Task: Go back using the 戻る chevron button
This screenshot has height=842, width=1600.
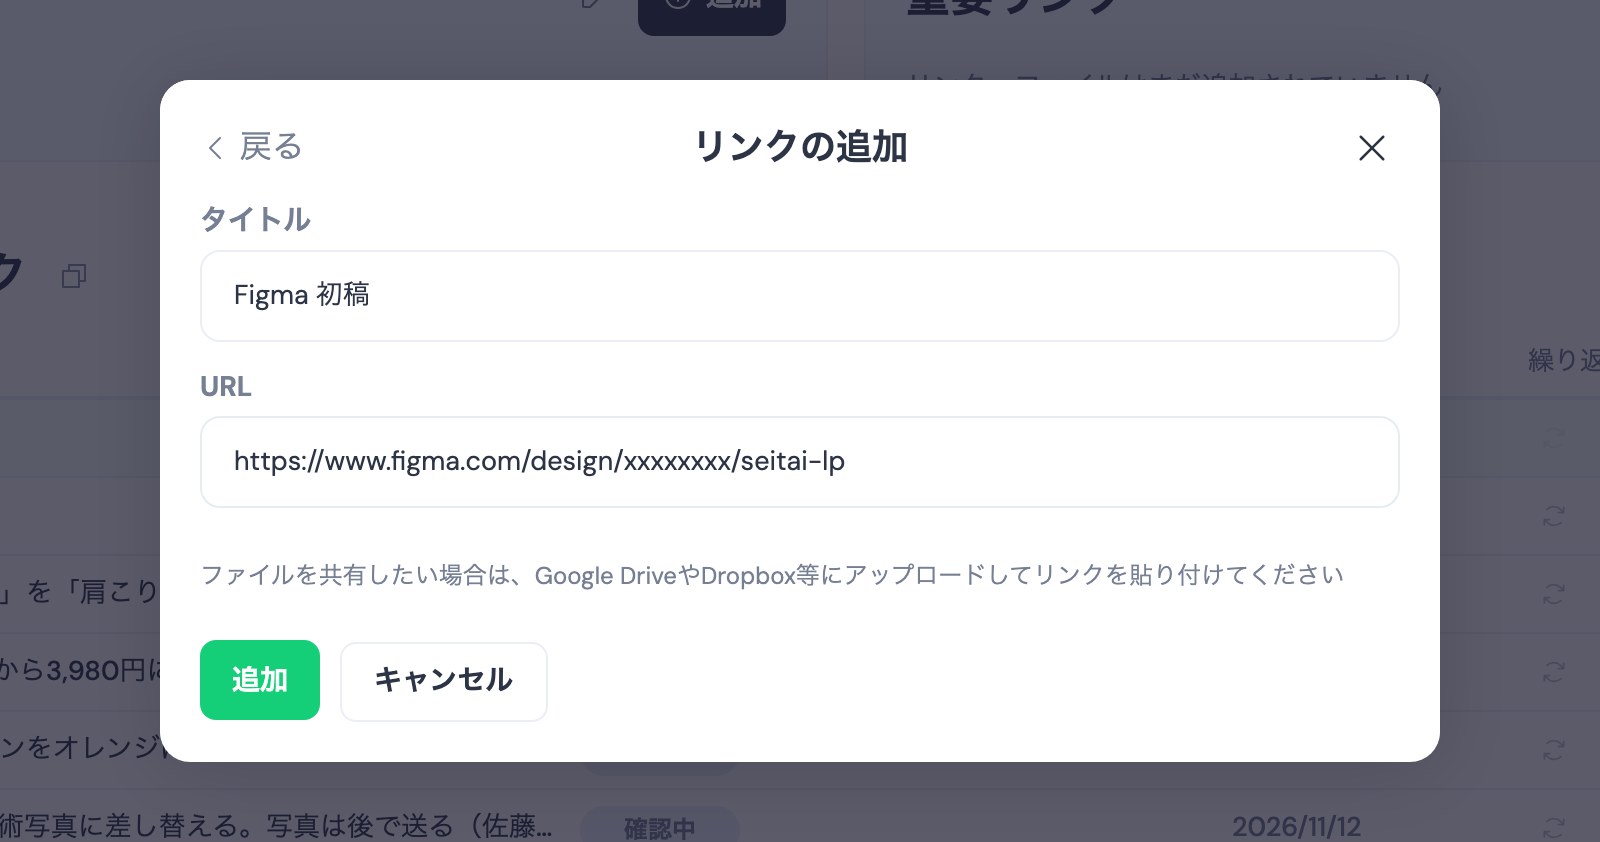Action: coord(254,147)
